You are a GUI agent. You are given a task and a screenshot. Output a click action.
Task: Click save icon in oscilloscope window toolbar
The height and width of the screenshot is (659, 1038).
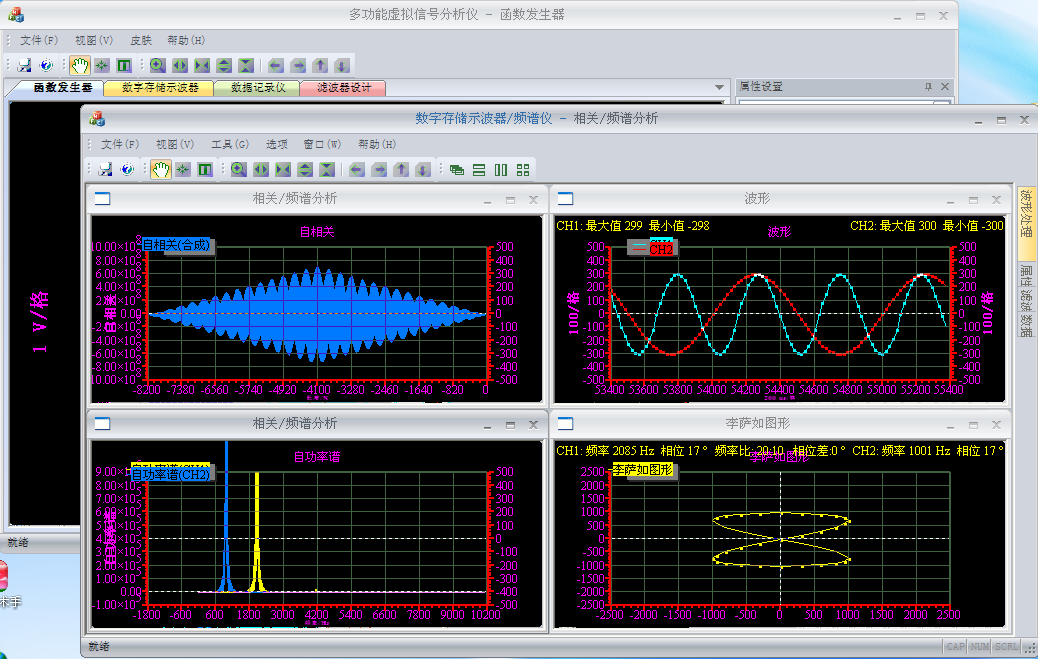pos(105,170)
